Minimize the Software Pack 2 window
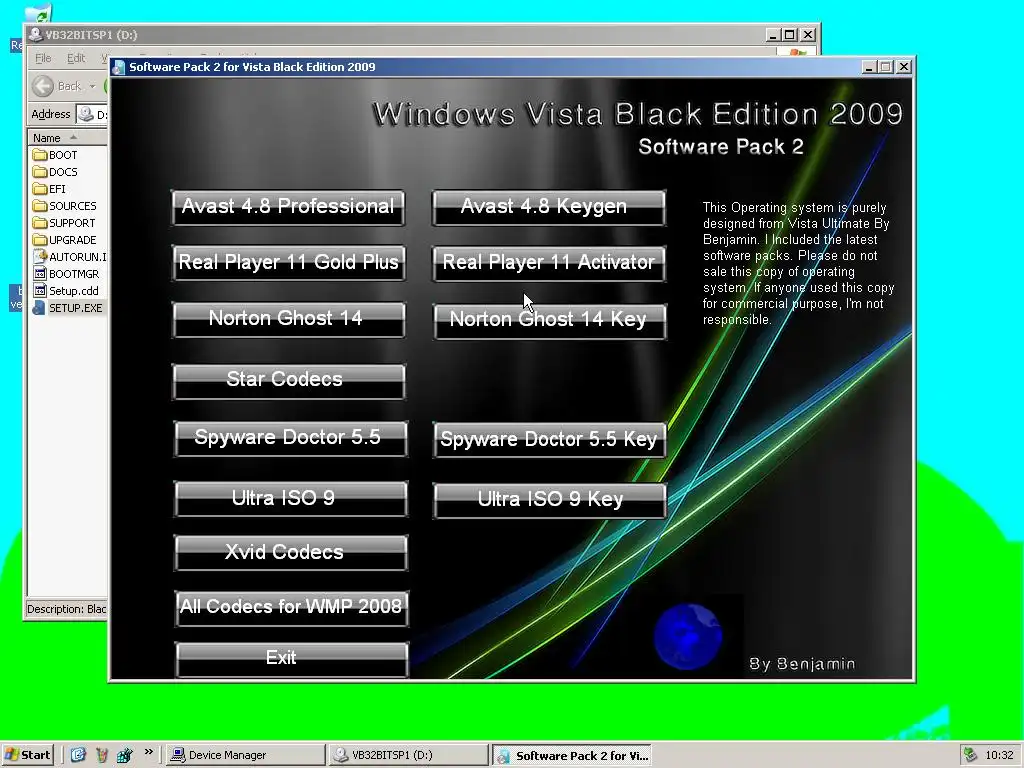The image size is (1024, 768). coord(869,67)
